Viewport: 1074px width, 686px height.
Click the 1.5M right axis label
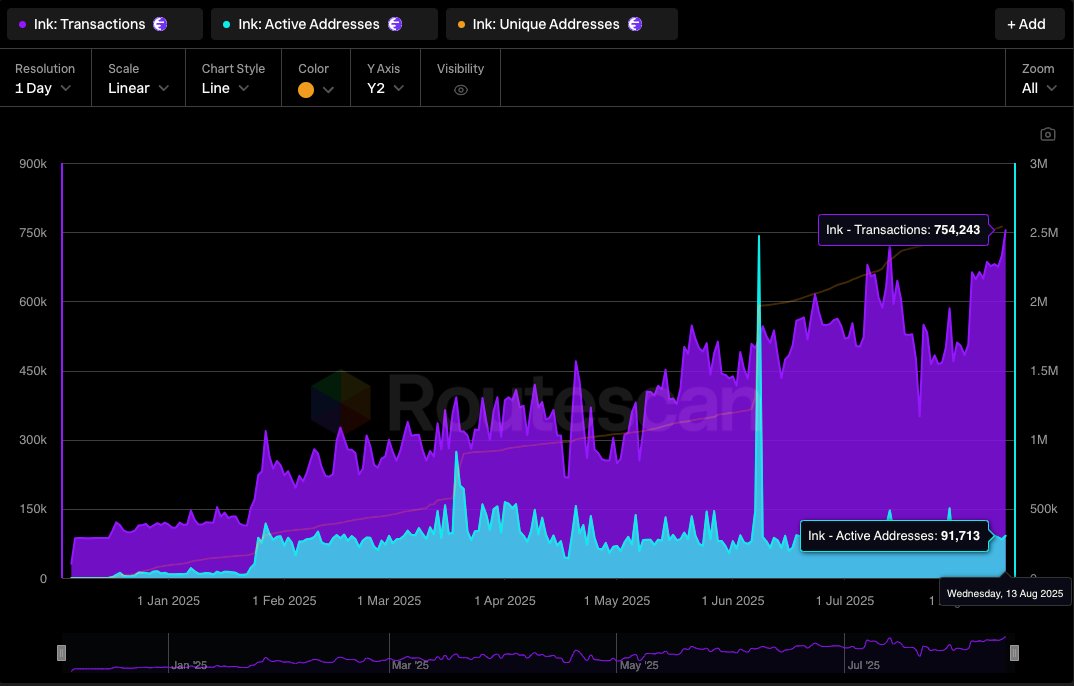pyautogui.click(x=1044, y=371)
